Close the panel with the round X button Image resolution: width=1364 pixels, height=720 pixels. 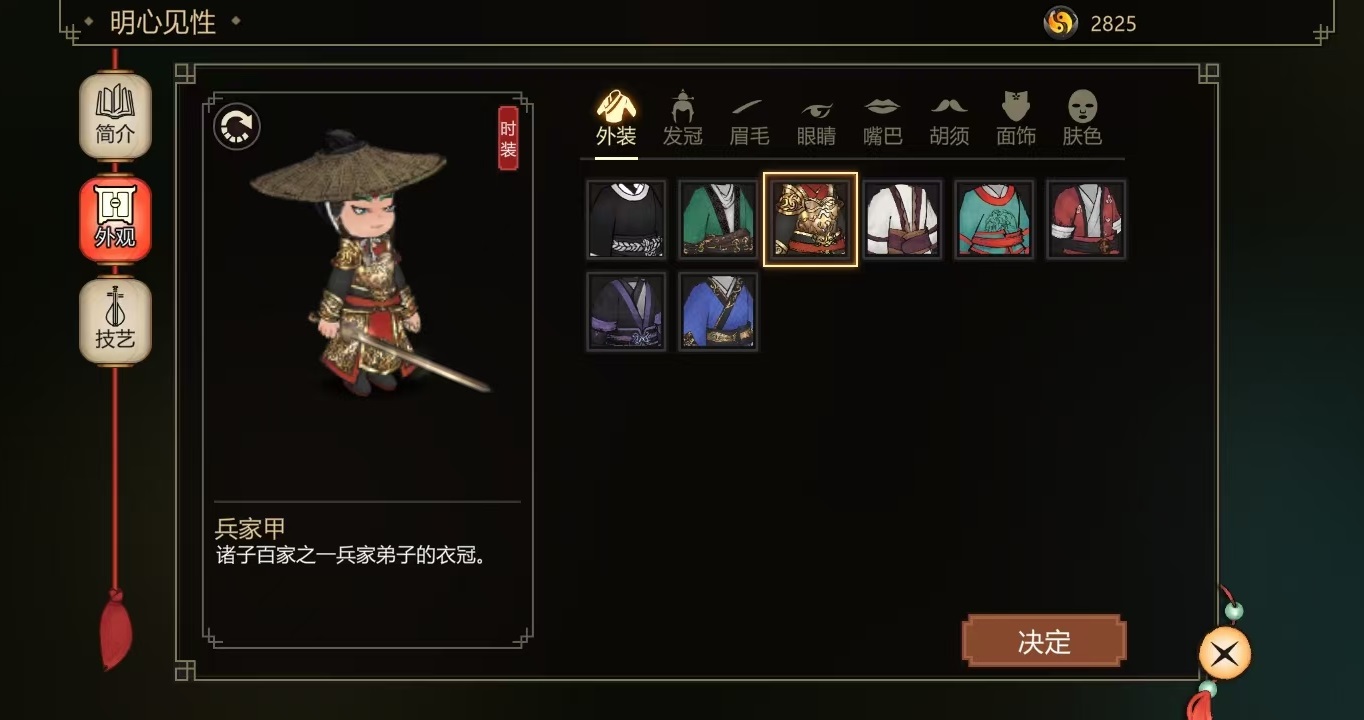point(1225,655)
